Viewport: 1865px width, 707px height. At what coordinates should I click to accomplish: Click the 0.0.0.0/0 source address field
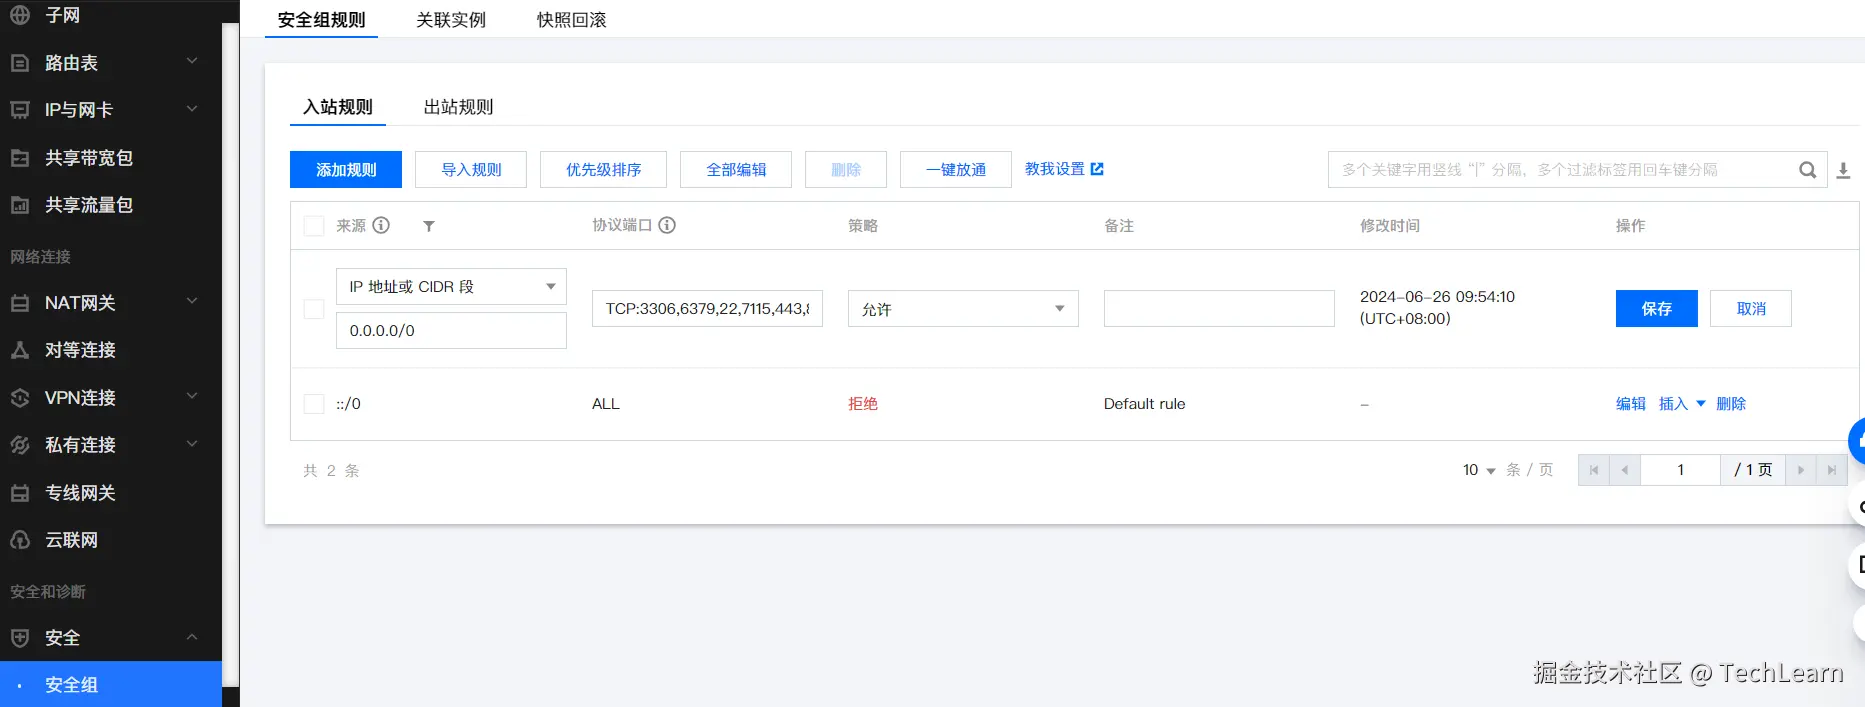(451, 331)
